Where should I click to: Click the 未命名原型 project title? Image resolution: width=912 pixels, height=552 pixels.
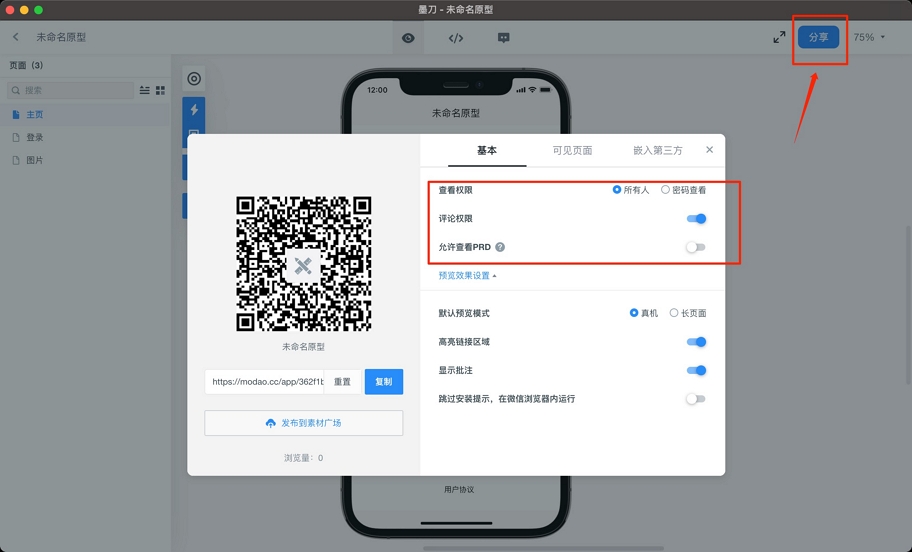[x=61, y=37]
